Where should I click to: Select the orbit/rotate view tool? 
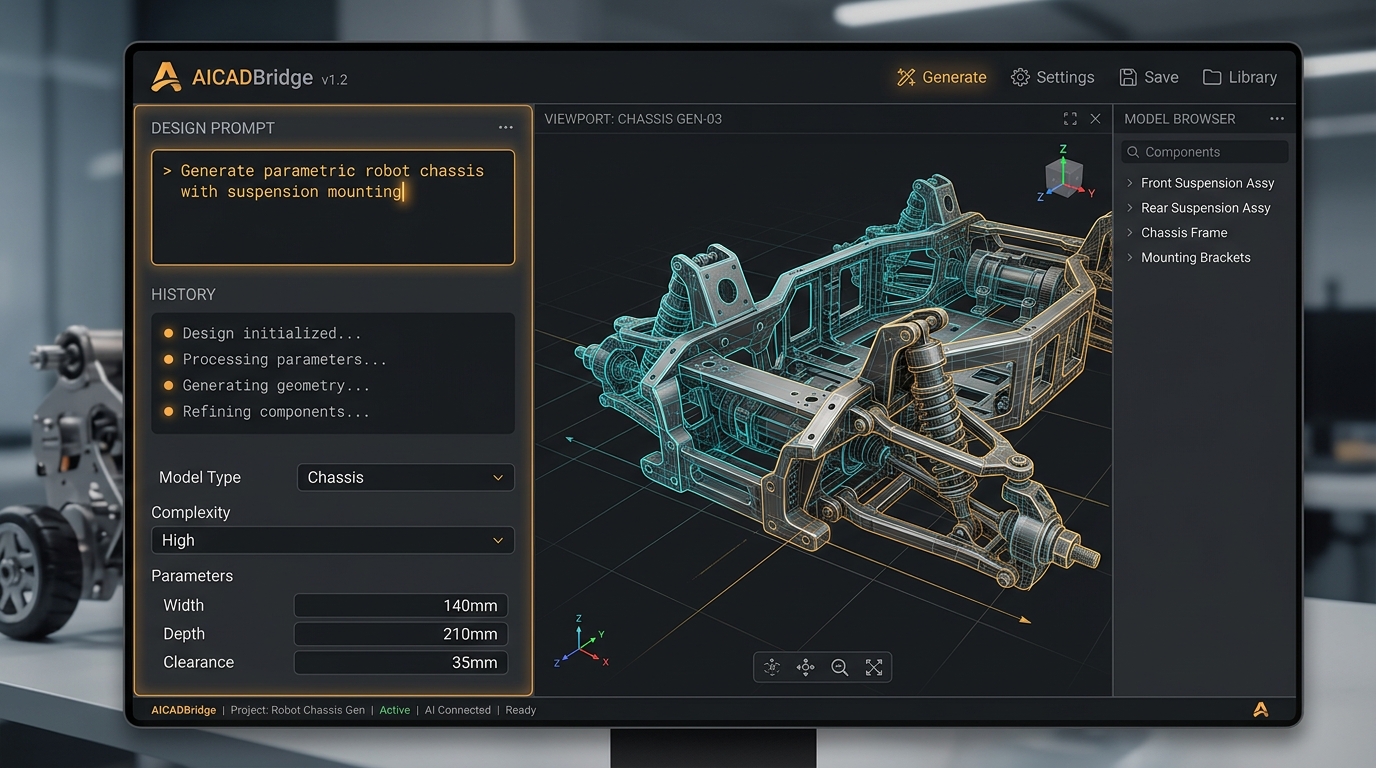pos(771,667)
